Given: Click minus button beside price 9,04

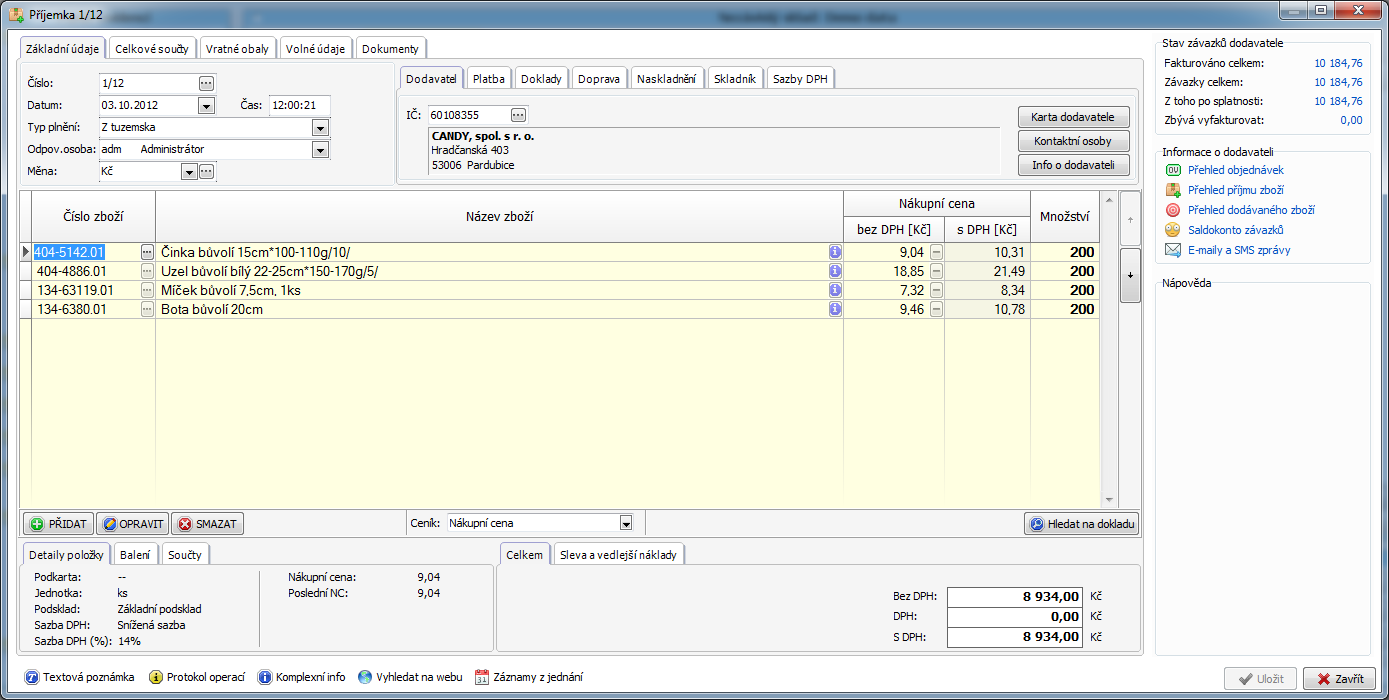Looking at the screenshot, I should [x=936, y=253].
